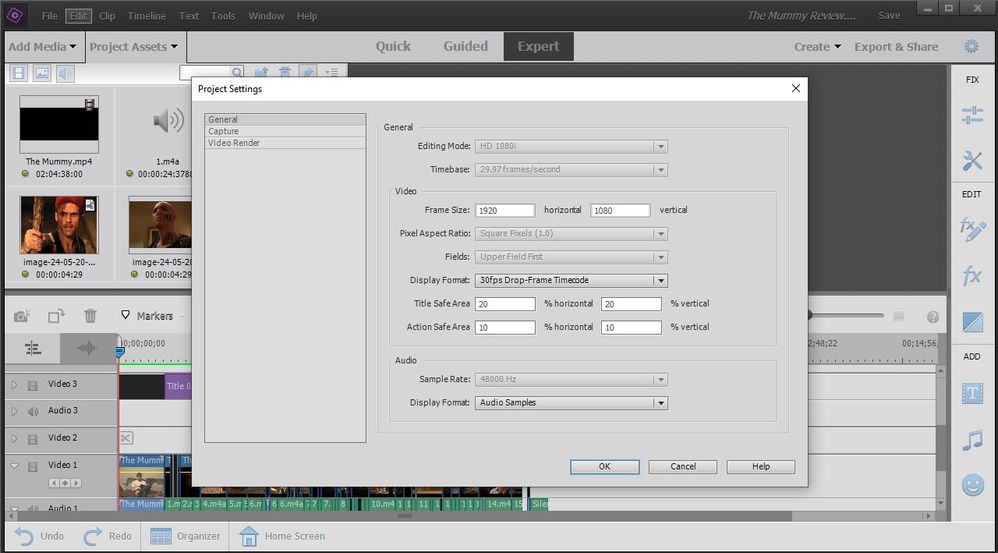This screenshot has width=998, height=553.
Task: Open the Markers dropdown
Action: click(x=155, y=316)
